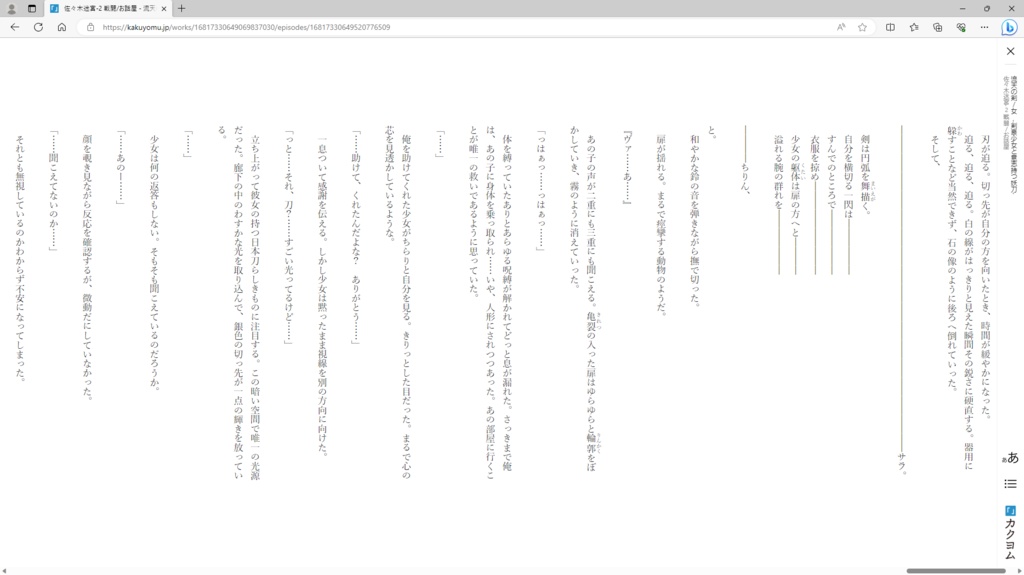This screenshot has height=575, width=1024.
Task: Close the episode reader with X
Action: [1010, 51]
